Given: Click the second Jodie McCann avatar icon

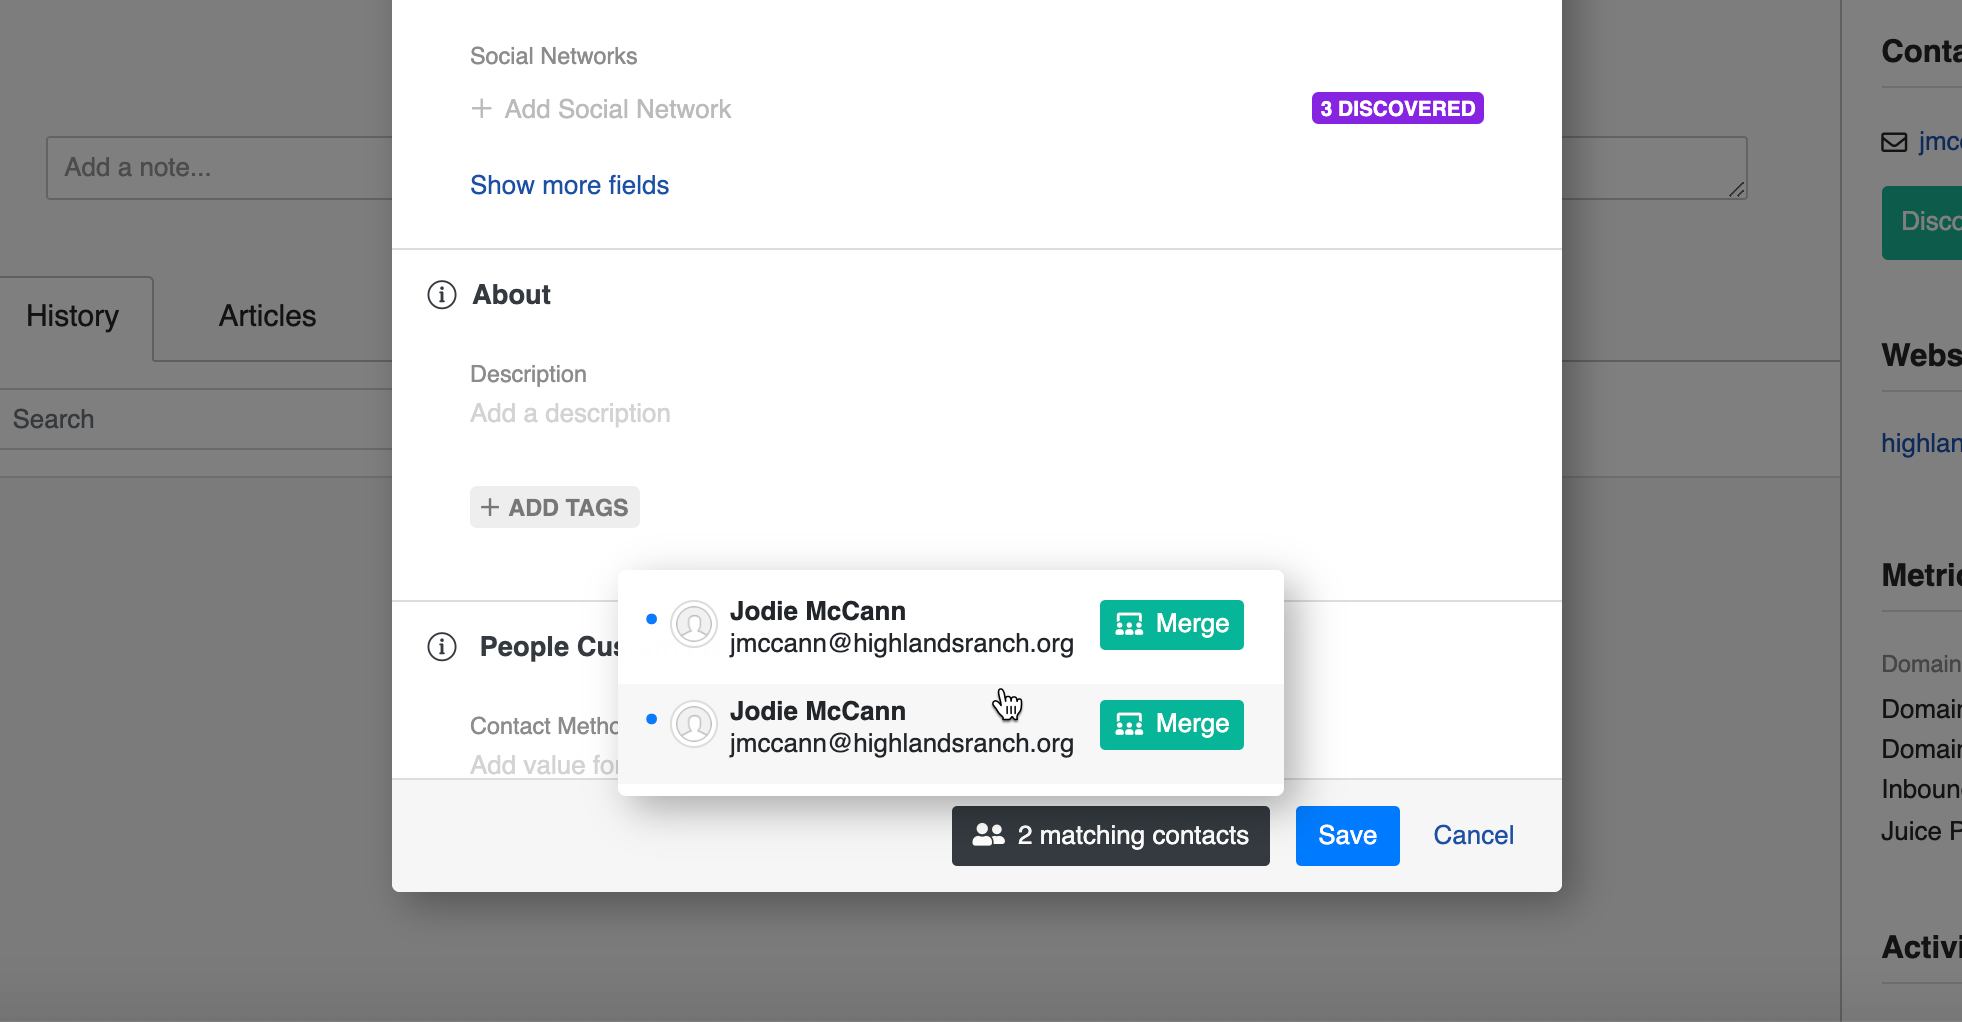Looking at the screenshot, I should 693,725.
